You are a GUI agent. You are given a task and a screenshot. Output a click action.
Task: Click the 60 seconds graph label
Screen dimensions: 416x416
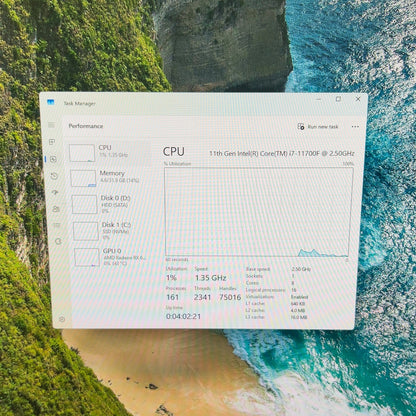(x=177, y=259)
